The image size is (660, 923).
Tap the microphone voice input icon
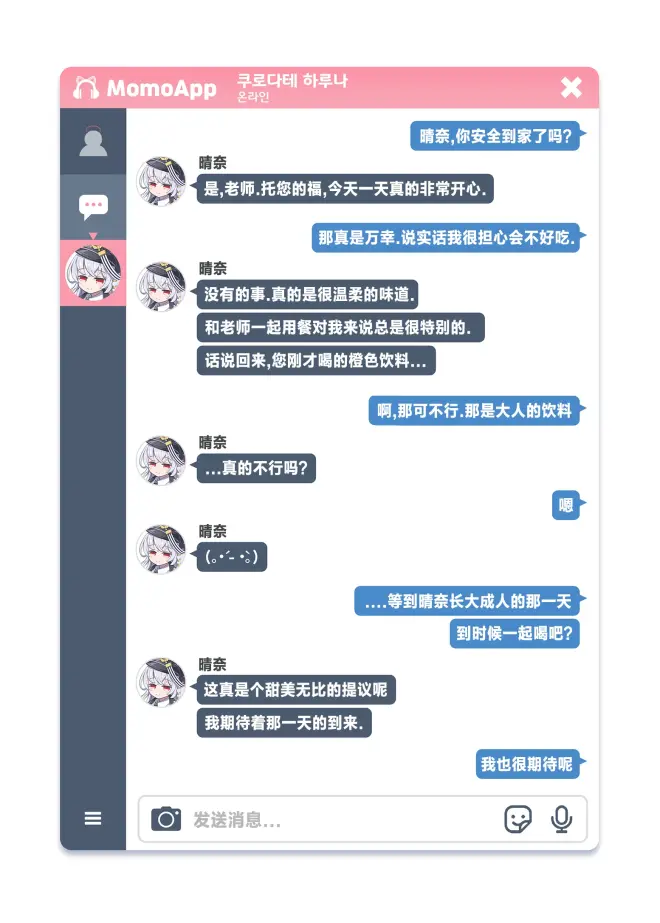[x=561, y=819]
